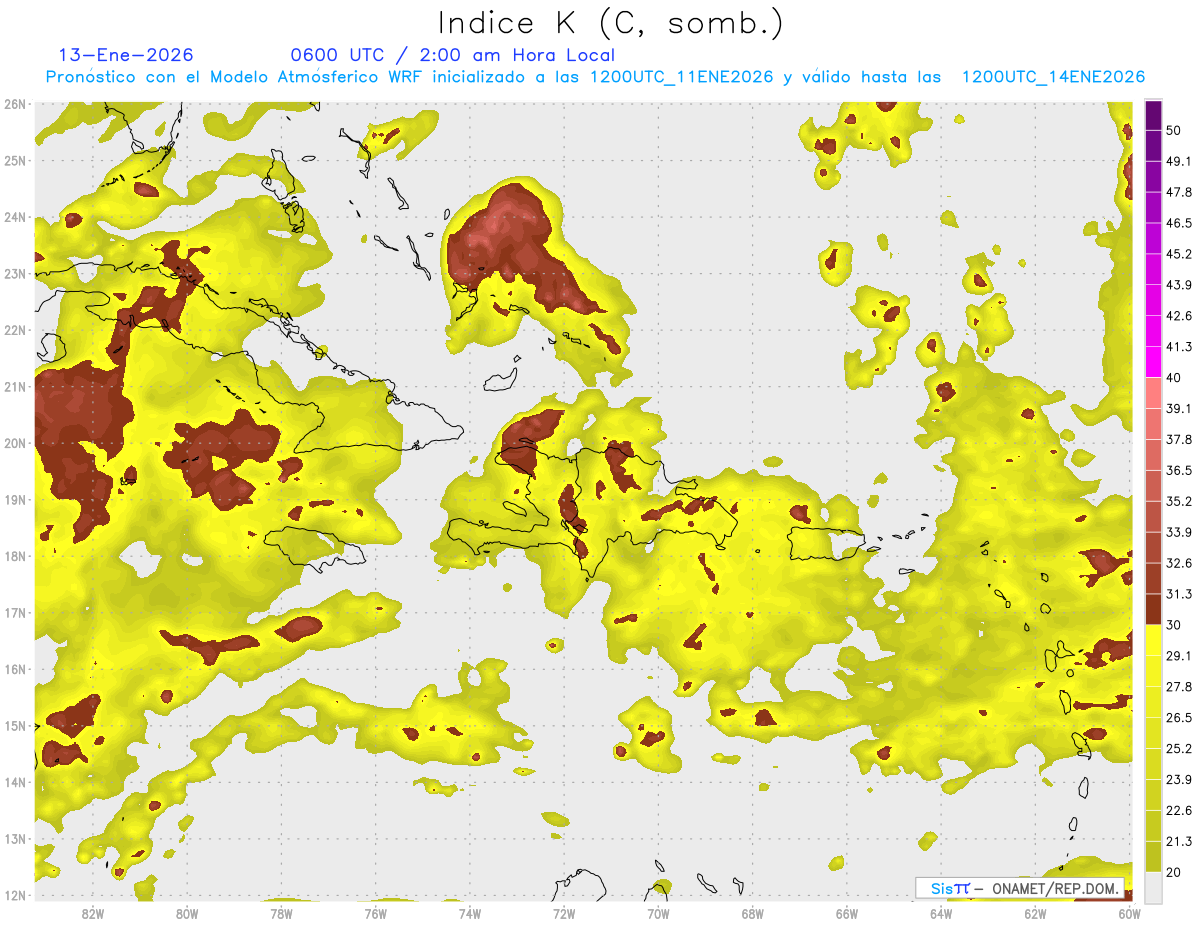Click the colorbar value "32.6"
1200x927 pixels.
click(x=1179, y=563)
